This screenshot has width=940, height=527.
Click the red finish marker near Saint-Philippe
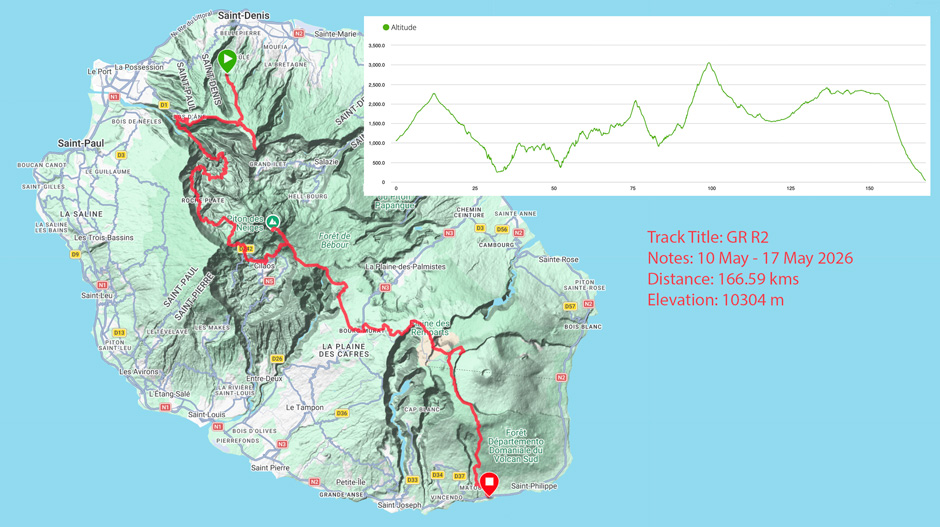tap(489, 483)
